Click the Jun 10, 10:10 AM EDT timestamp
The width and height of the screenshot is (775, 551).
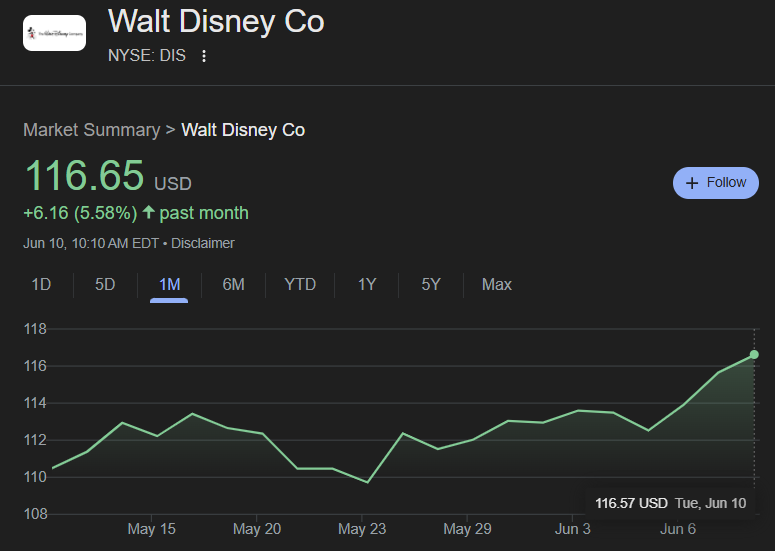91,243
